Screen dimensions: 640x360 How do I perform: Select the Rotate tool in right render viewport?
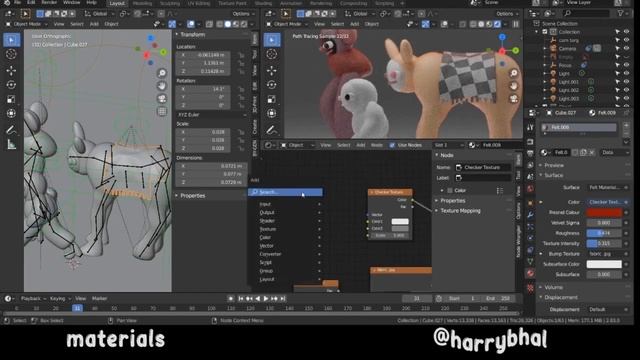(x=272, y=84)
